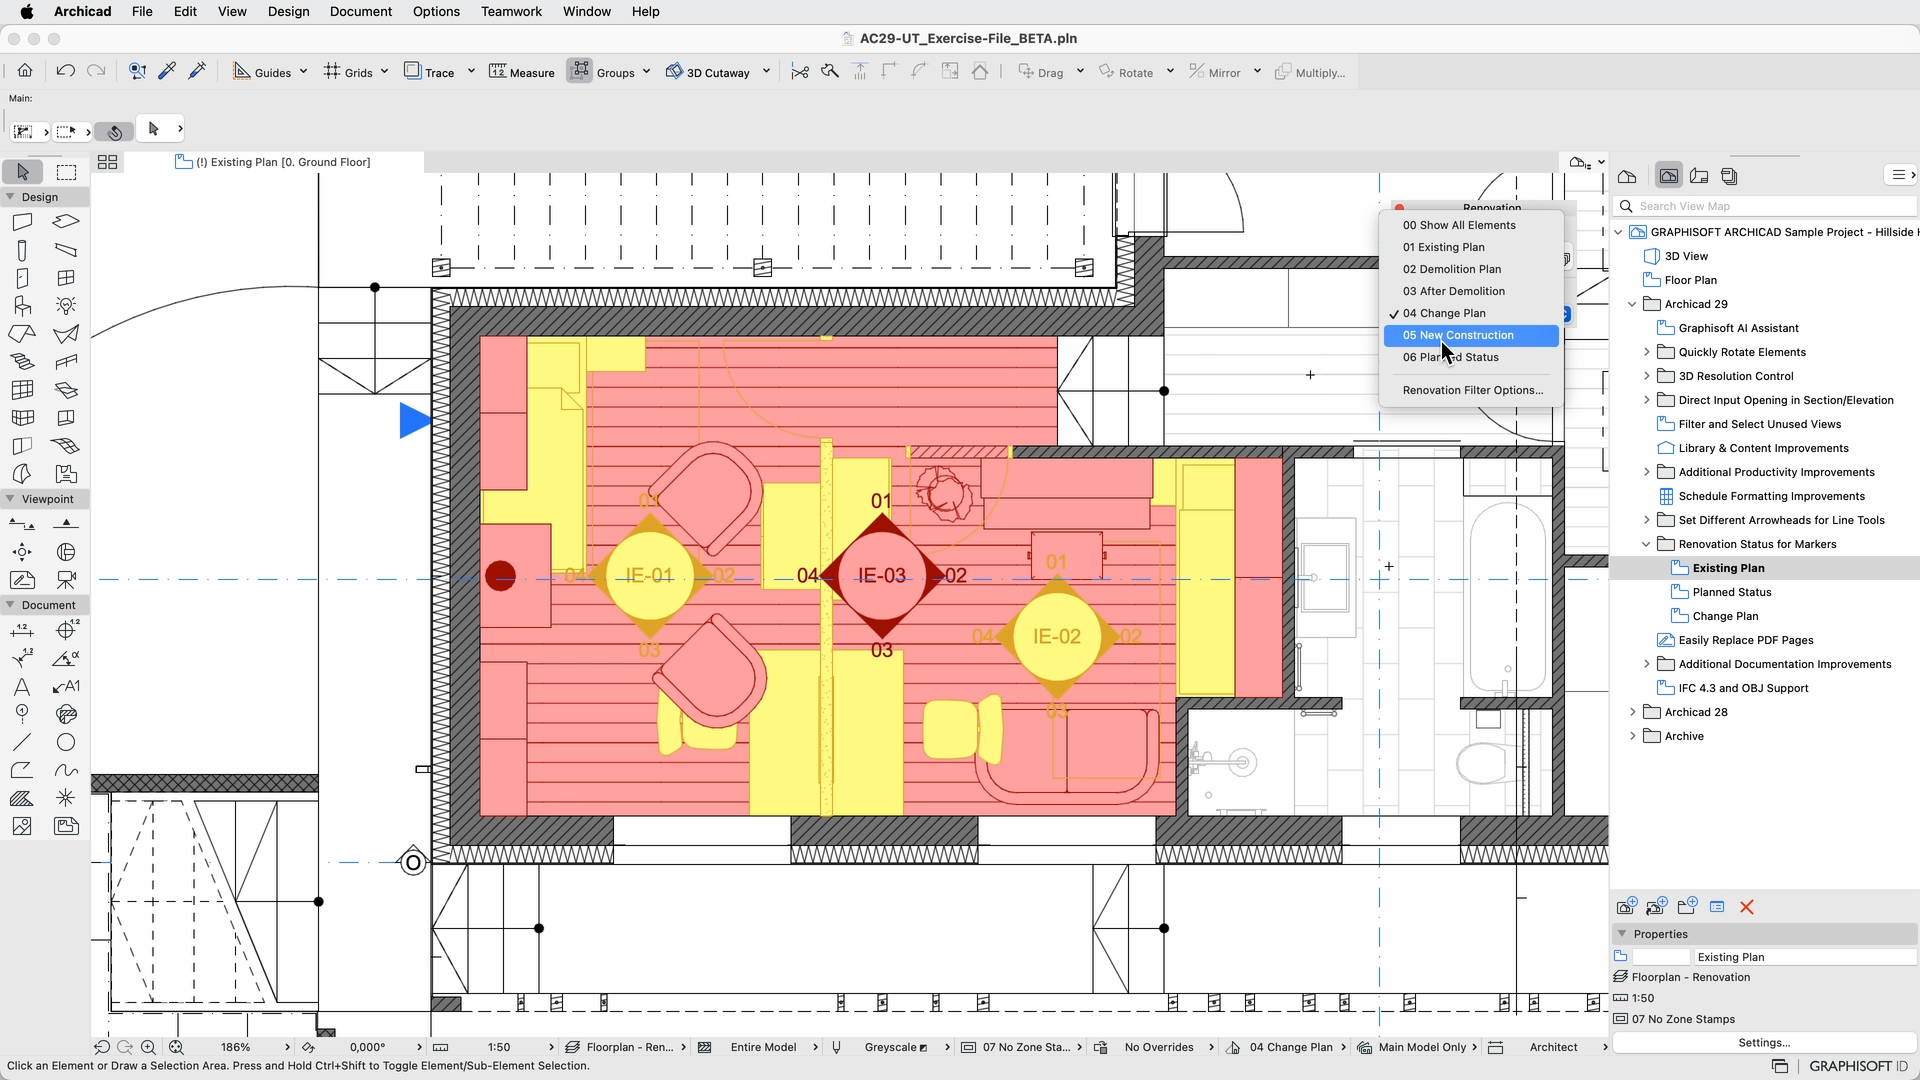Collapse the Archicad 29 folder
The height and width of the screenshot is (1080, 1920).
click(1633, 304)
